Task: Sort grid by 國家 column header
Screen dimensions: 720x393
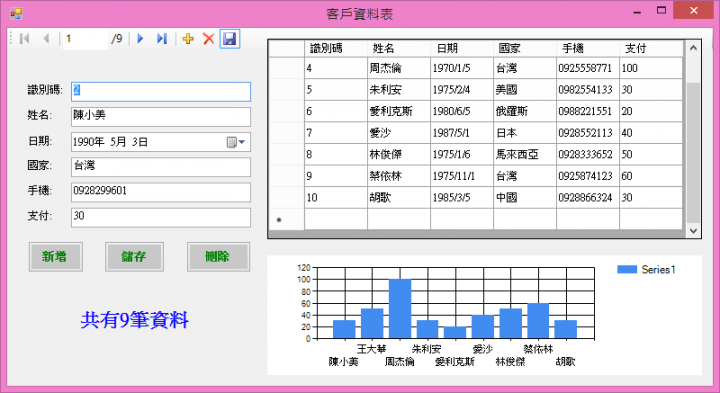Action: pyautogui.click(x=525, y=48)
